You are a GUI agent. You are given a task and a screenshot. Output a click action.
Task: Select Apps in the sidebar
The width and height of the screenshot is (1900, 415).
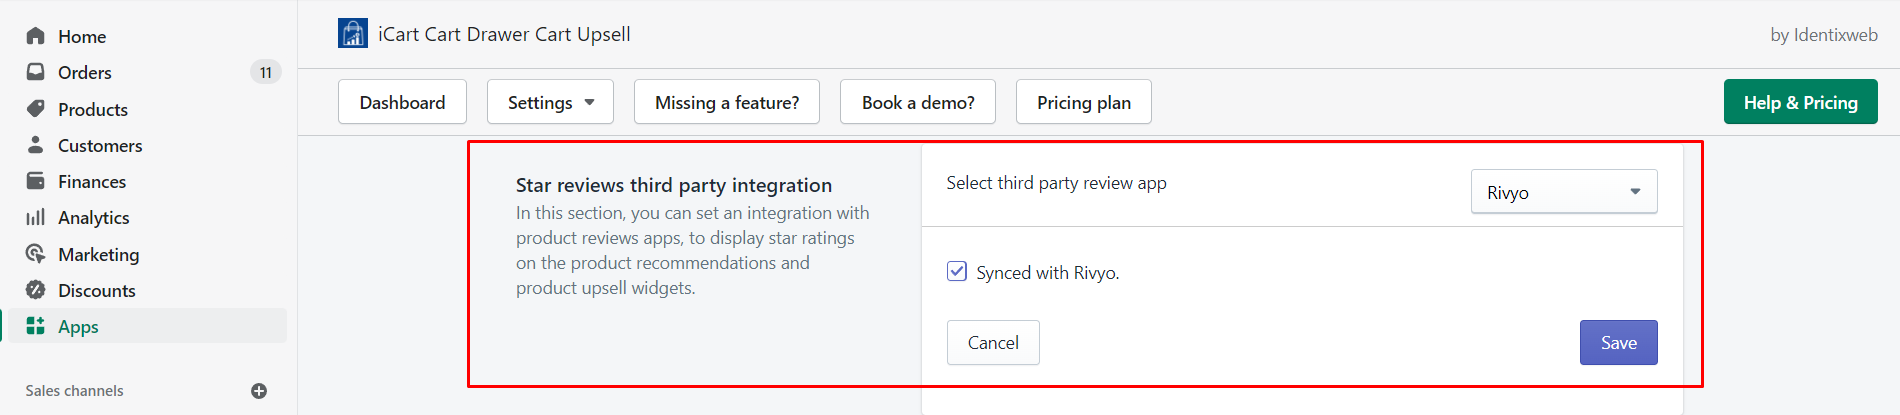point(145,326)
